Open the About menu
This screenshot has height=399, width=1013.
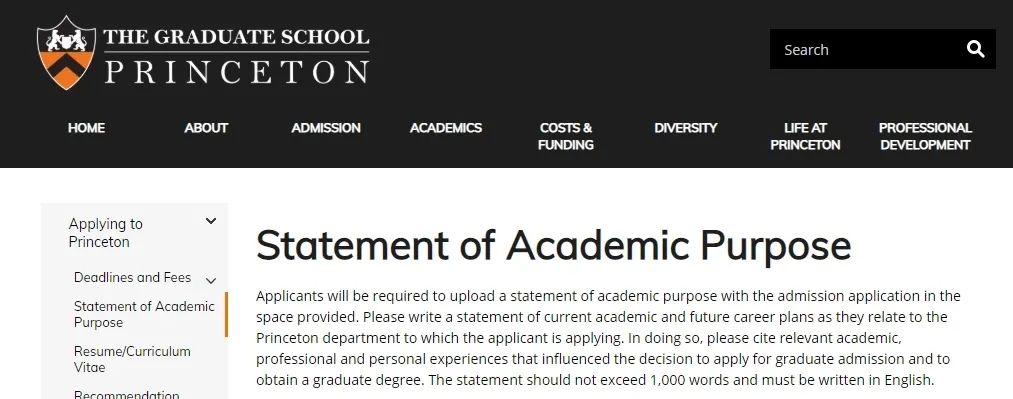206,128
